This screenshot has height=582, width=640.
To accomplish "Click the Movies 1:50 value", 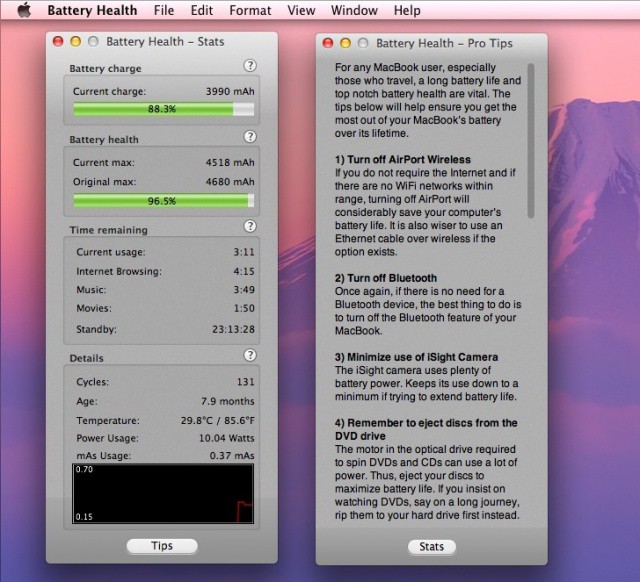I will pos(244,308).
